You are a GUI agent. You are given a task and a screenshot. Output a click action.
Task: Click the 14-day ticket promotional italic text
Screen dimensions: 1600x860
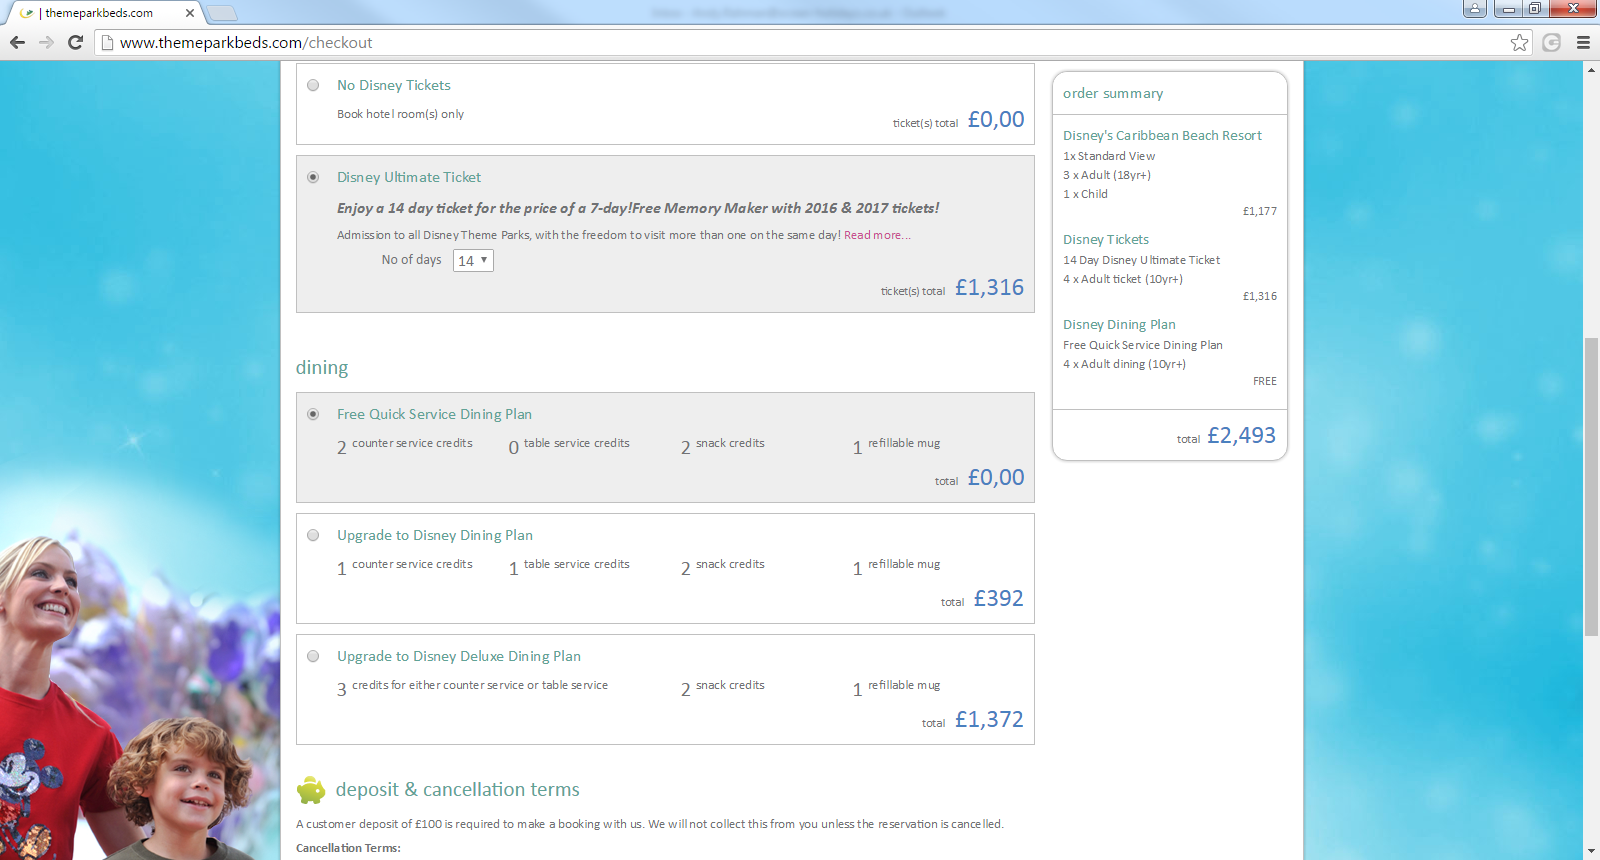pyautogui.click(x=638, y=208)
